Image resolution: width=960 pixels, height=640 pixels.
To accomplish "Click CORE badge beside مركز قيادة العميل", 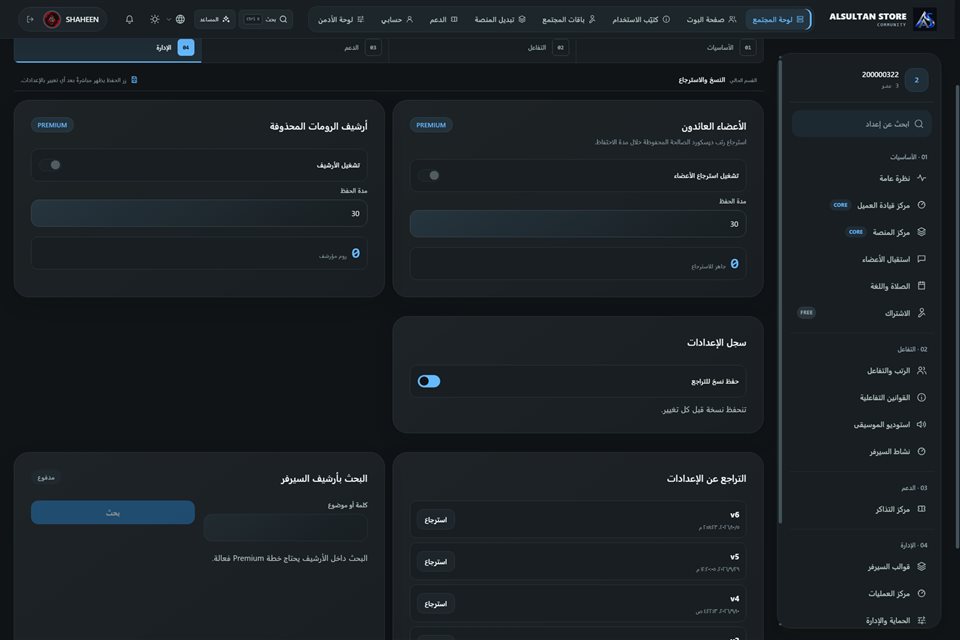I will [x=841, y=205].
